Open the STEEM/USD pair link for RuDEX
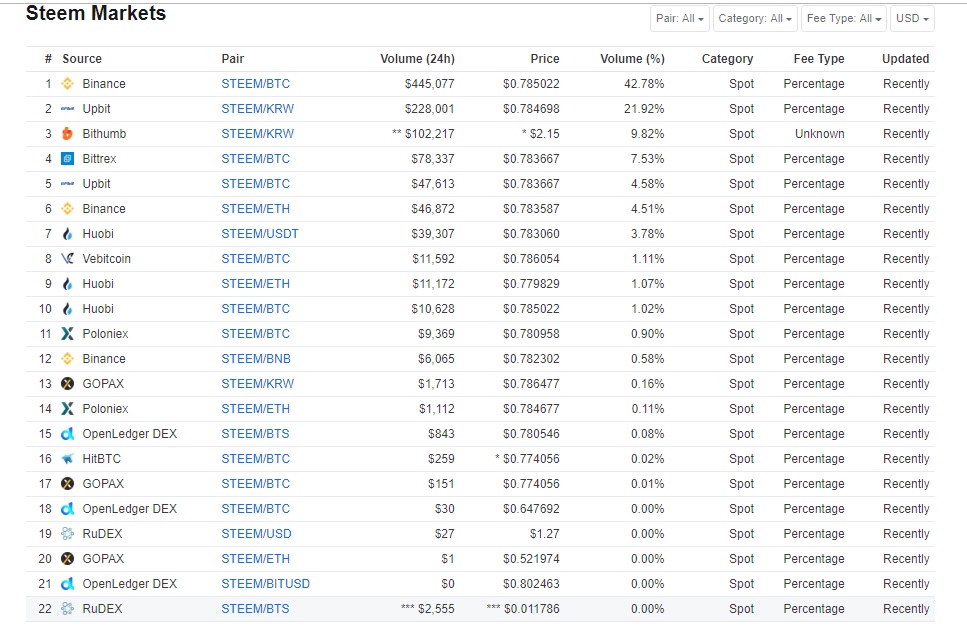 point(257,533)
